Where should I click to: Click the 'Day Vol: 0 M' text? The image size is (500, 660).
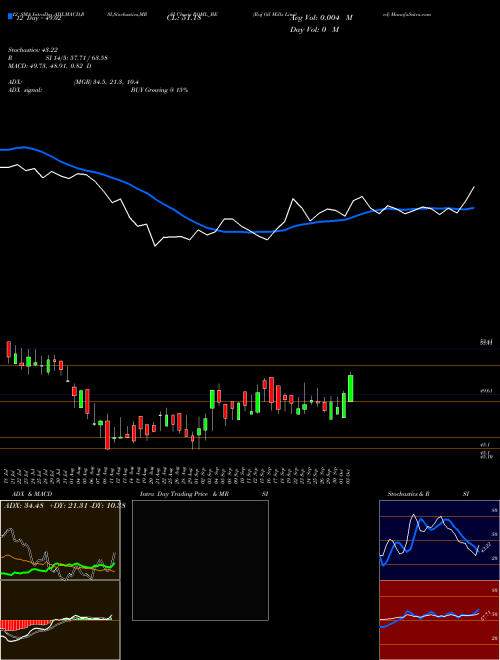[x=314, y=30]
